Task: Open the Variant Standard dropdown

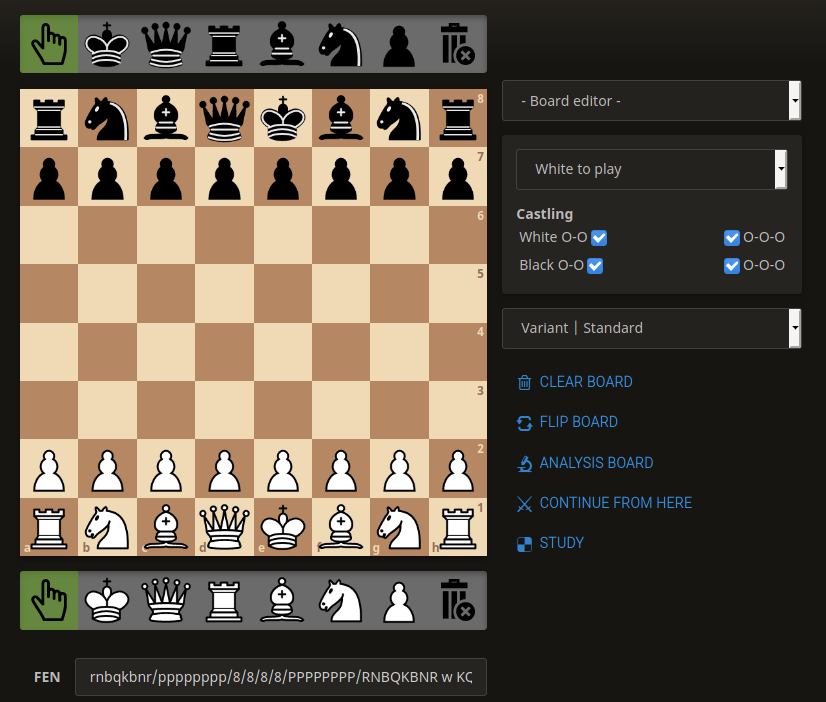Action: pyautogui.click(x=651, y=327)
